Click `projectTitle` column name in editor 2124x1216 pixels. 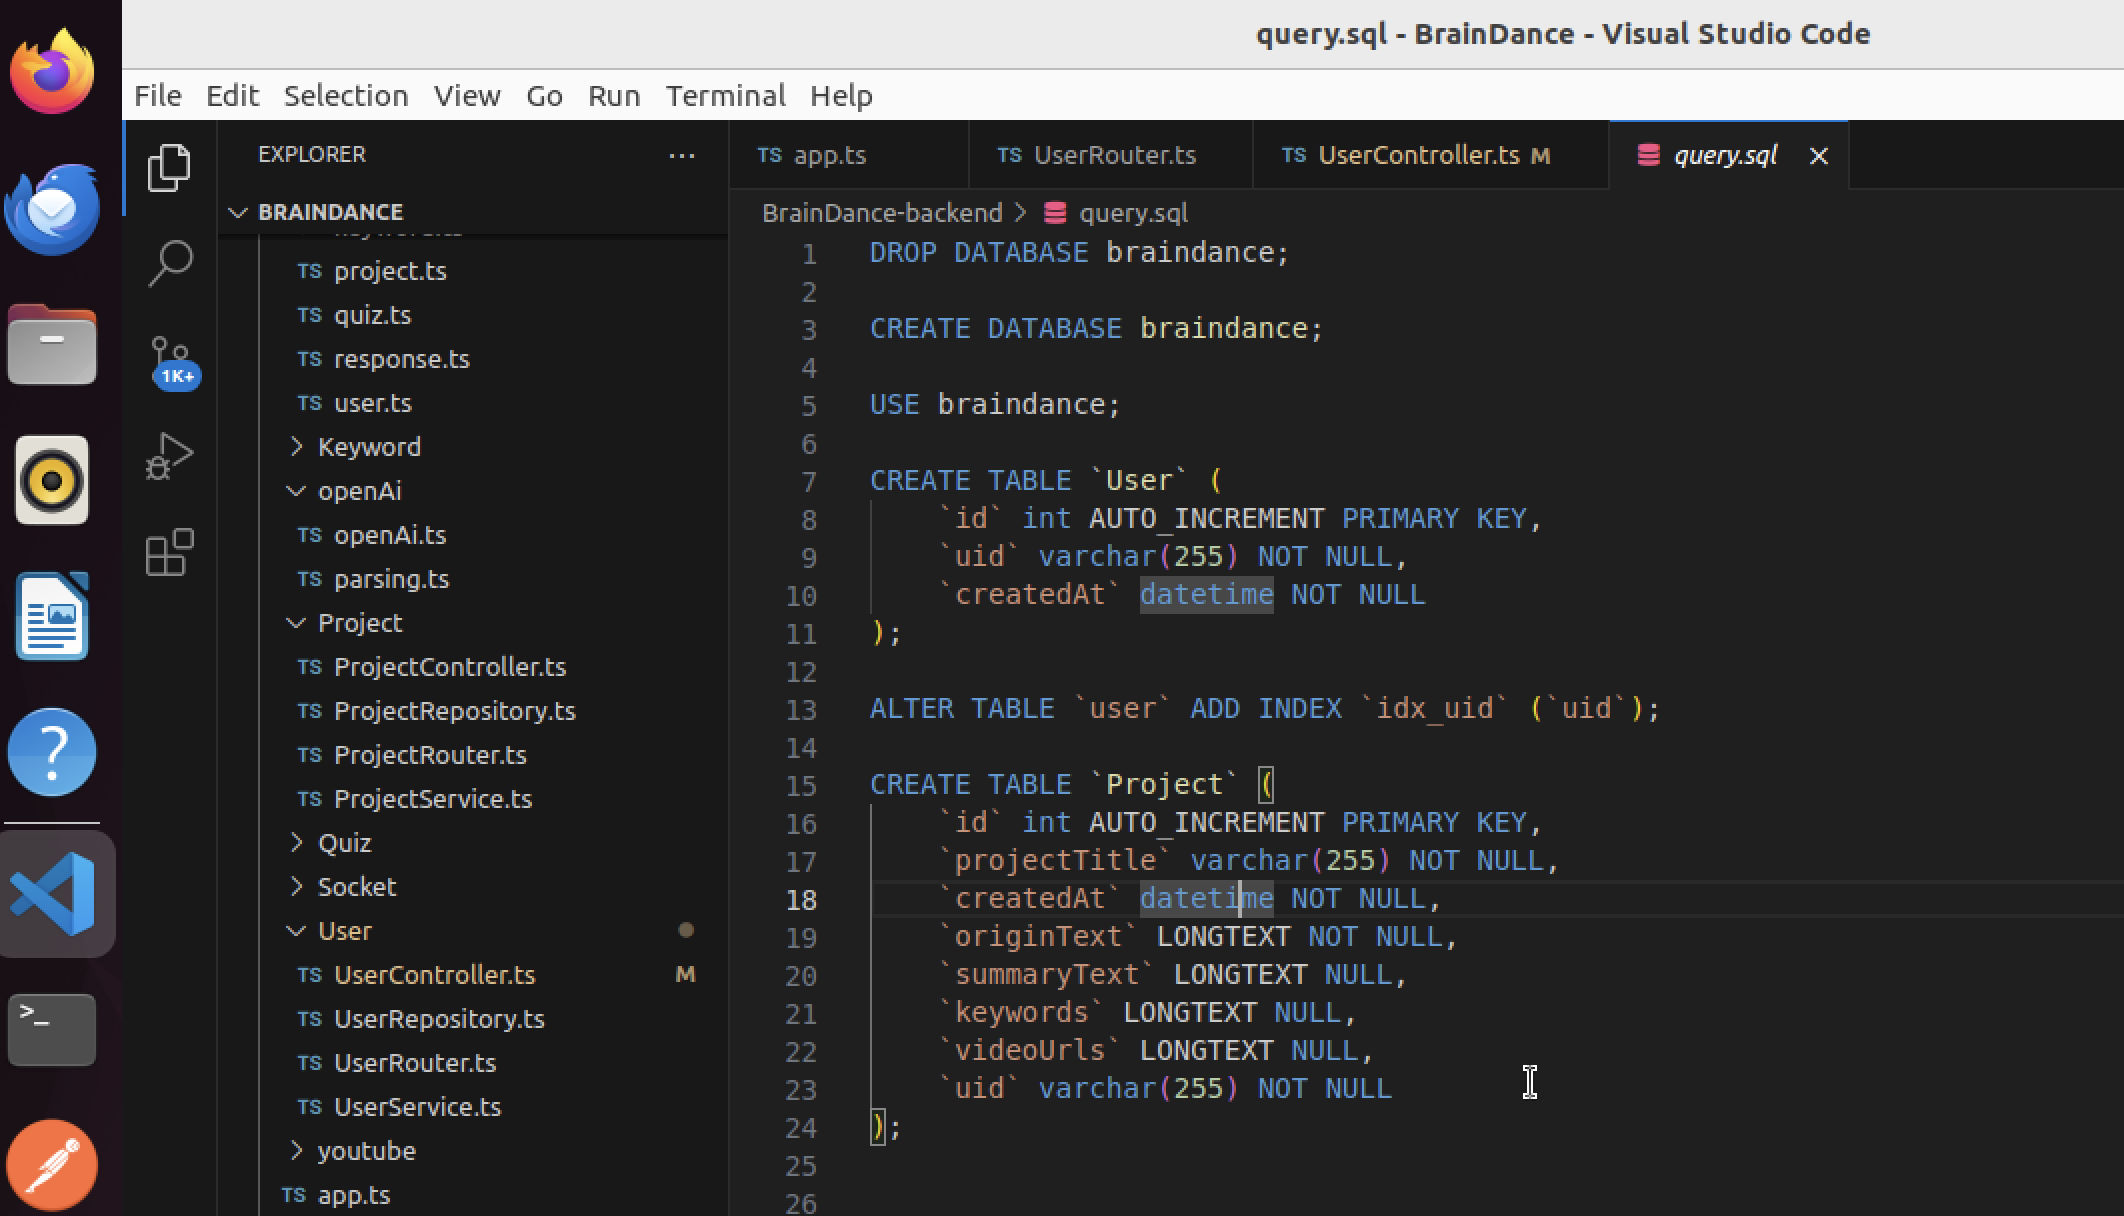1054,861
